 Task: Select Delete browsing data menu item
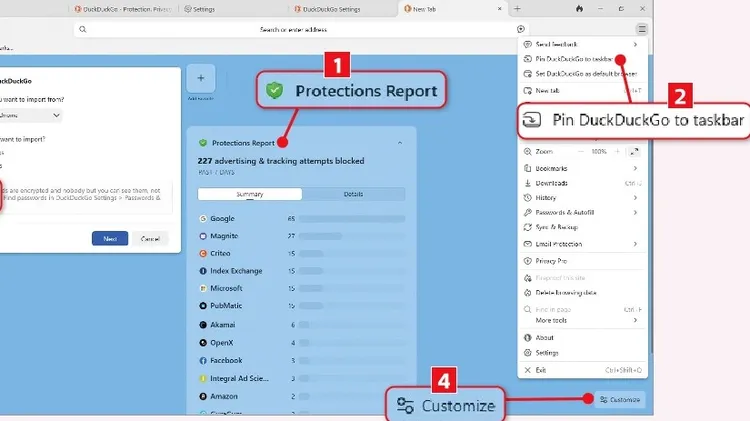[582, 293]
